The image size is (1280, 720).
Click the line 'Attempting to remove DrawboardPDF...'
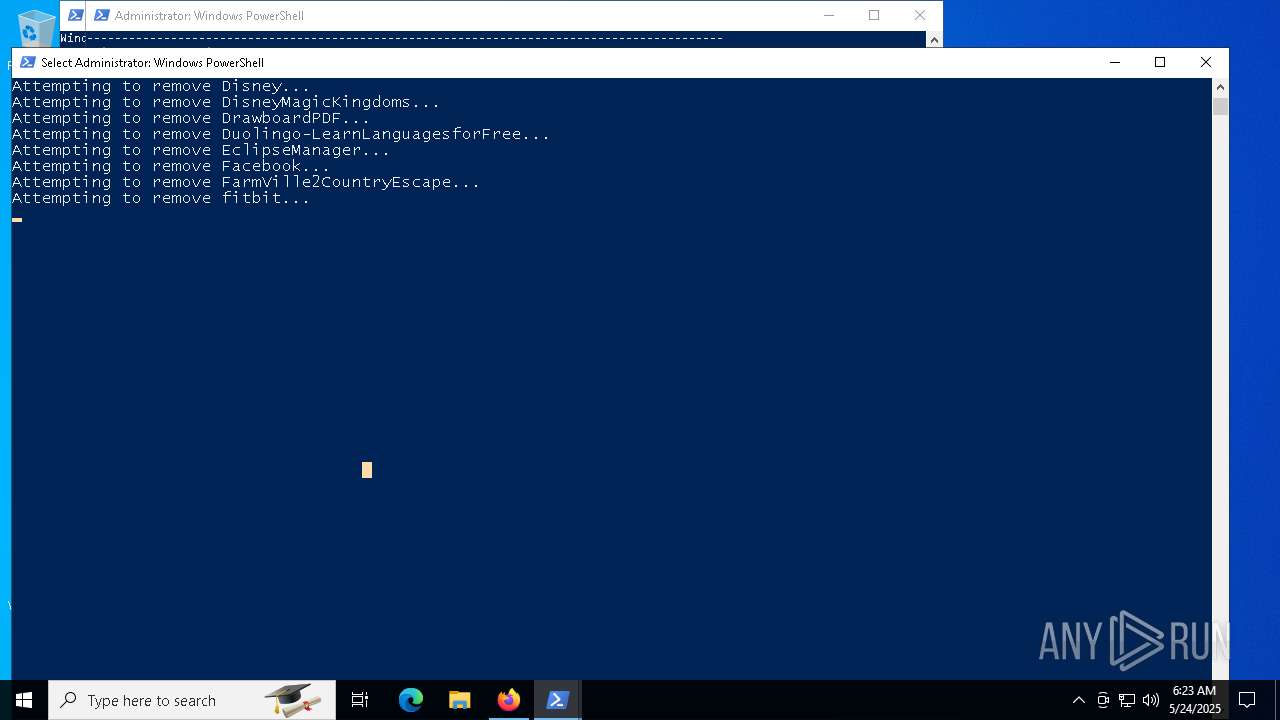191,118
